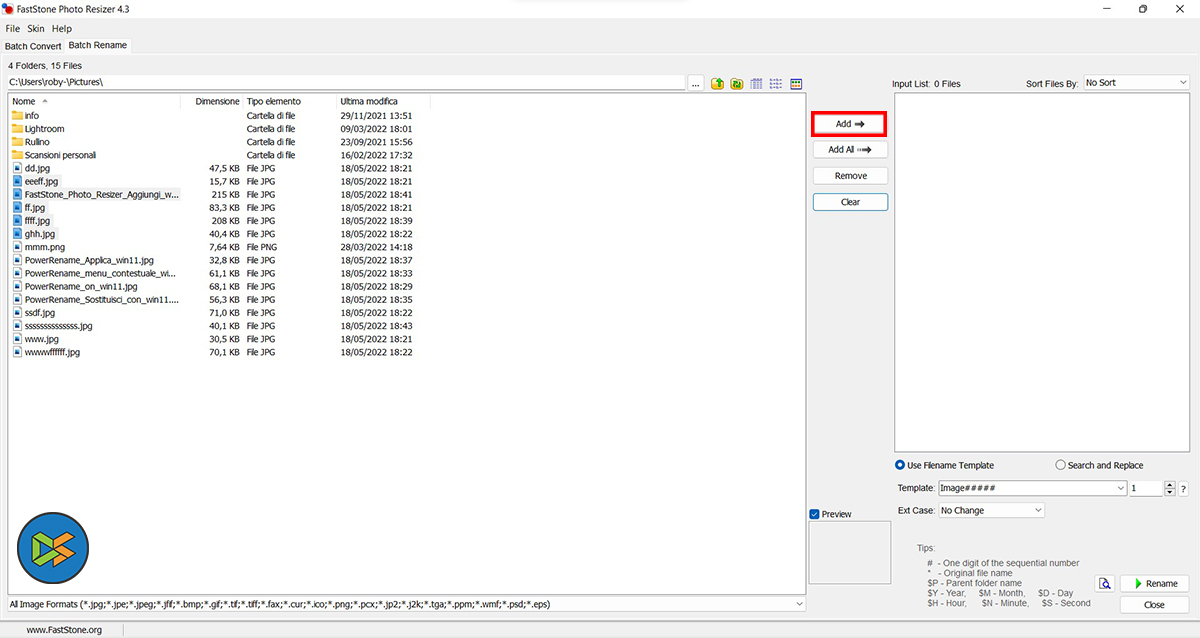This screenshot has height=638, width=1200.
Task: Click the Remove button
Action: [850, 176]
